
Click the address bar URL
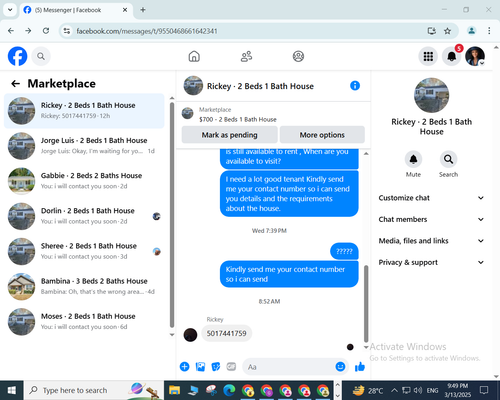147,31
